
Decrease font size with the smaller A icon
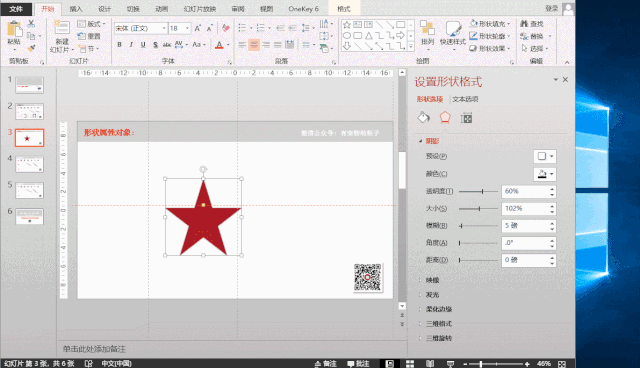pyautogui.click(x=209, y=28)
